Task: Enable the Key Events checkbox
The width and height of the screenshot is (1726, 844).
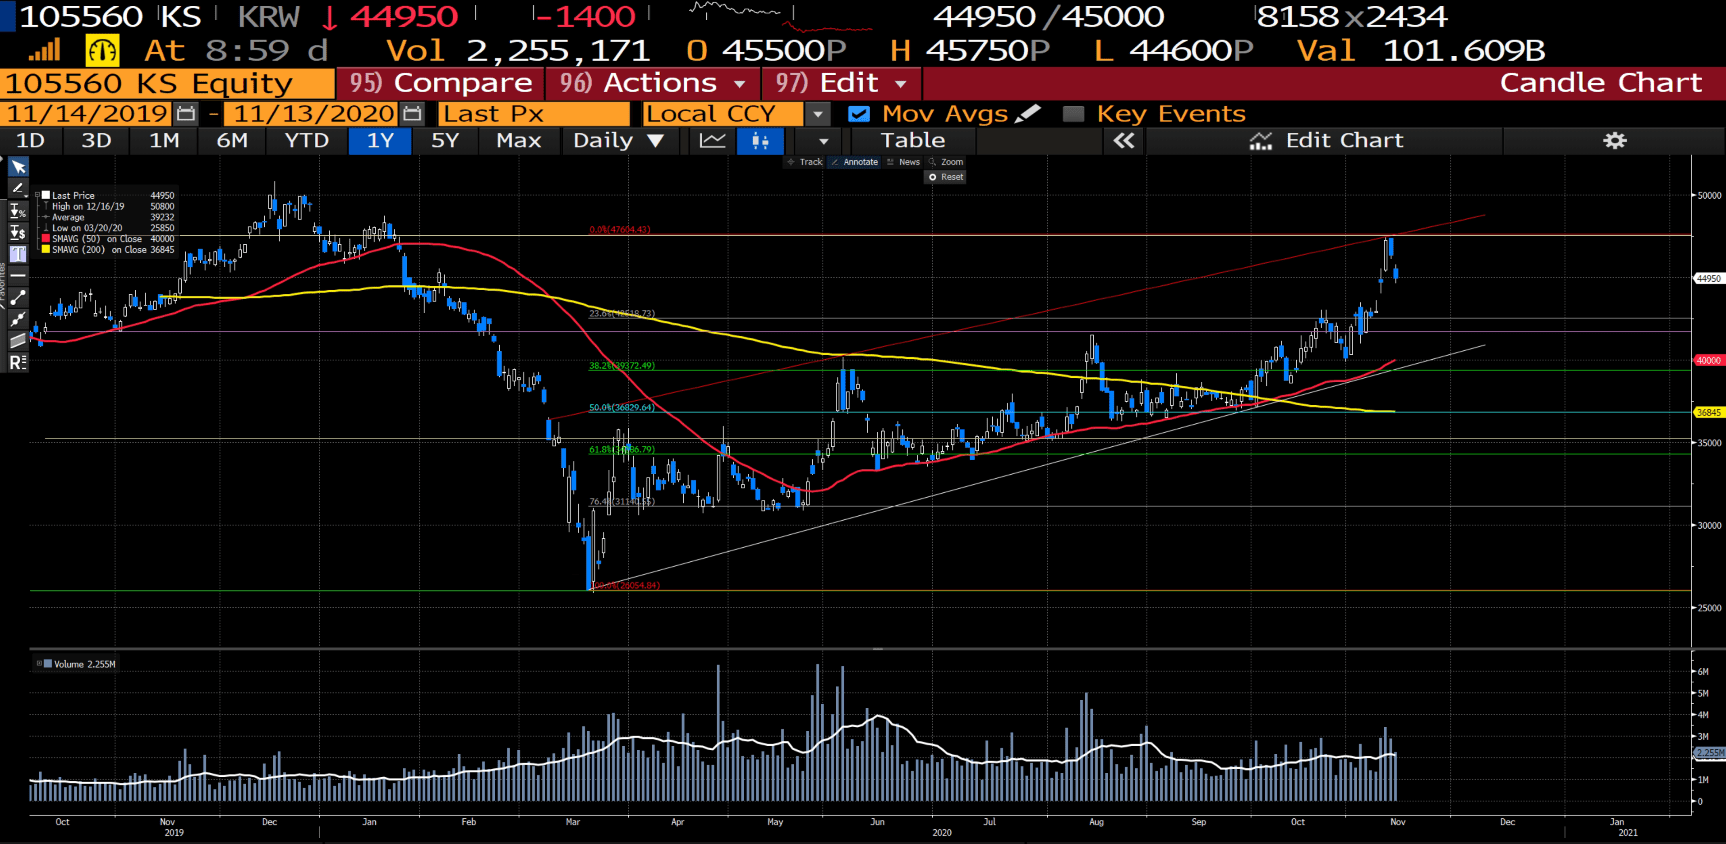Action: (x=1073, y=114)
